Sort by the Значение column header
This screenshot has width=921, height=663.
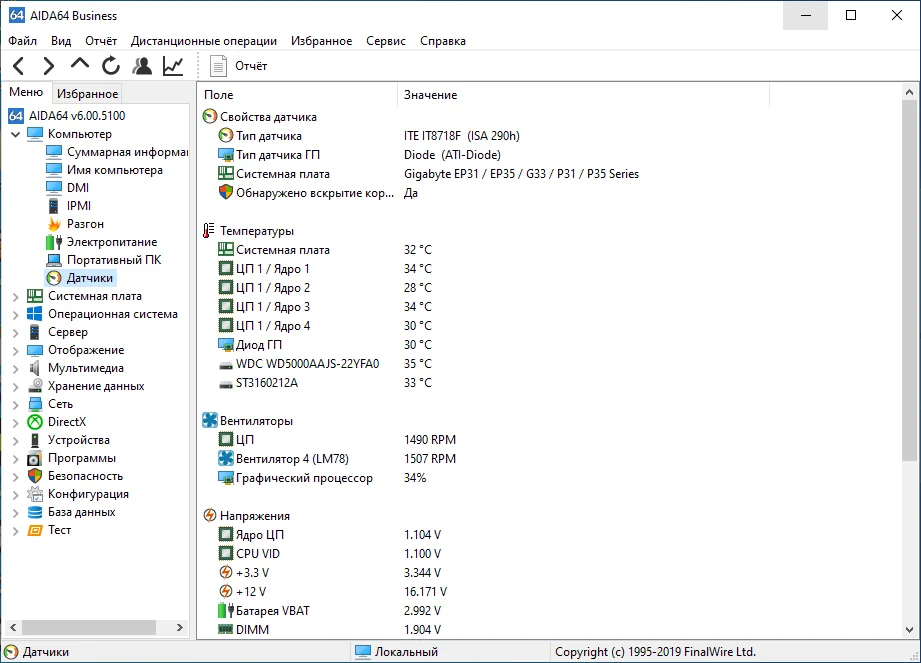point(584,95)
